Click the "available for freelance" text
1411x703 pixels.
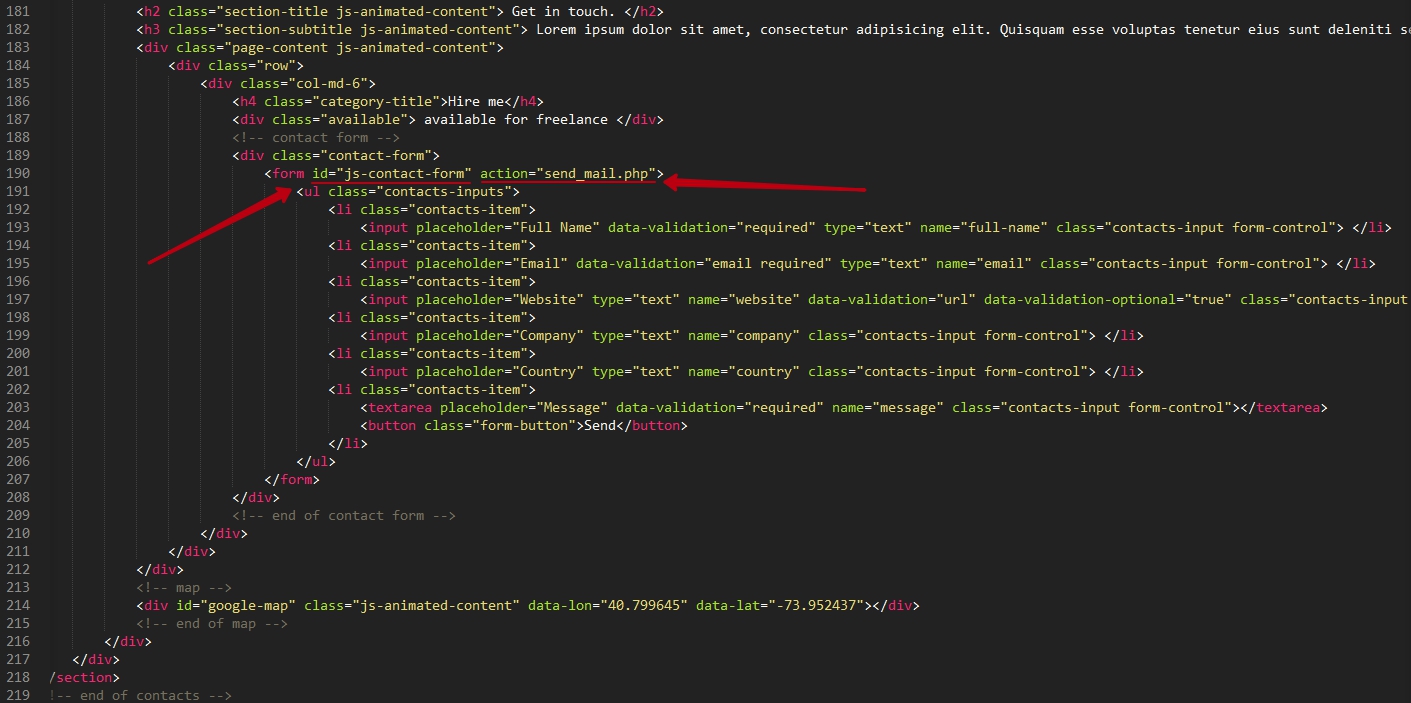pyautogui.click(x=516, y=119)
